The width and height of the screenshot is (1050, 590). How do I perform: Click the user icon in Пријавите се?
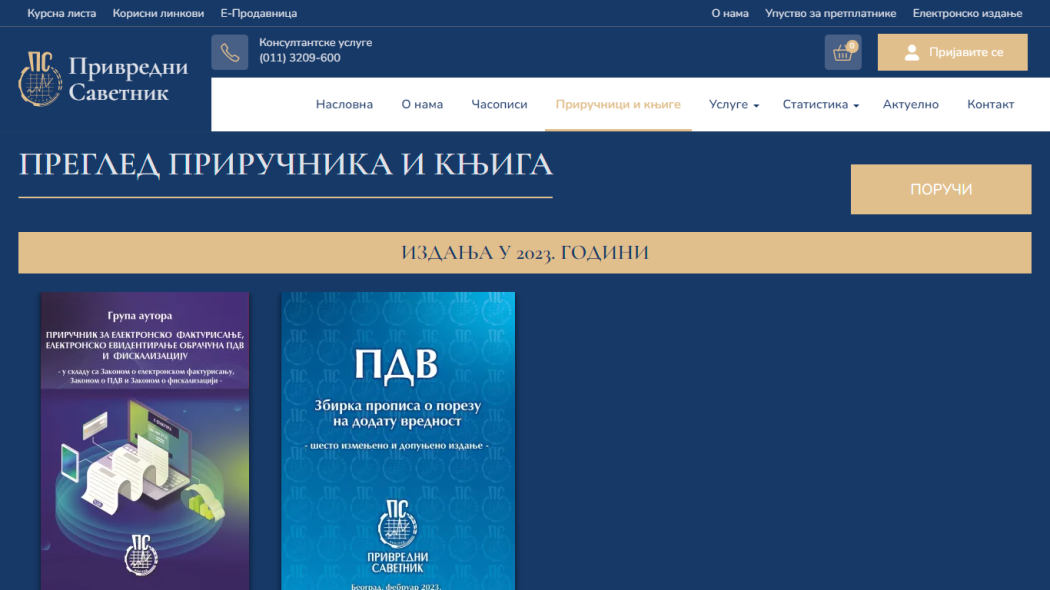point(911,53)
